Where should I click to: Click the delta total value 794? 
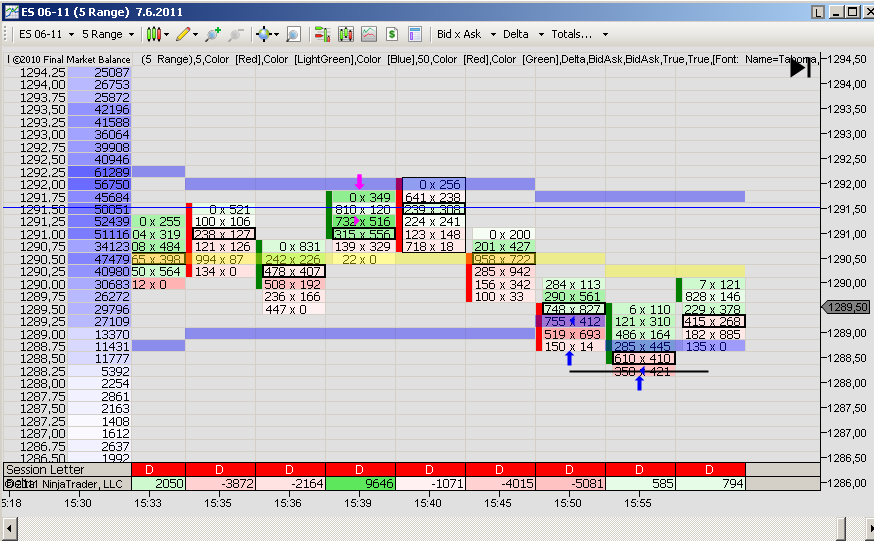[710, 484]
